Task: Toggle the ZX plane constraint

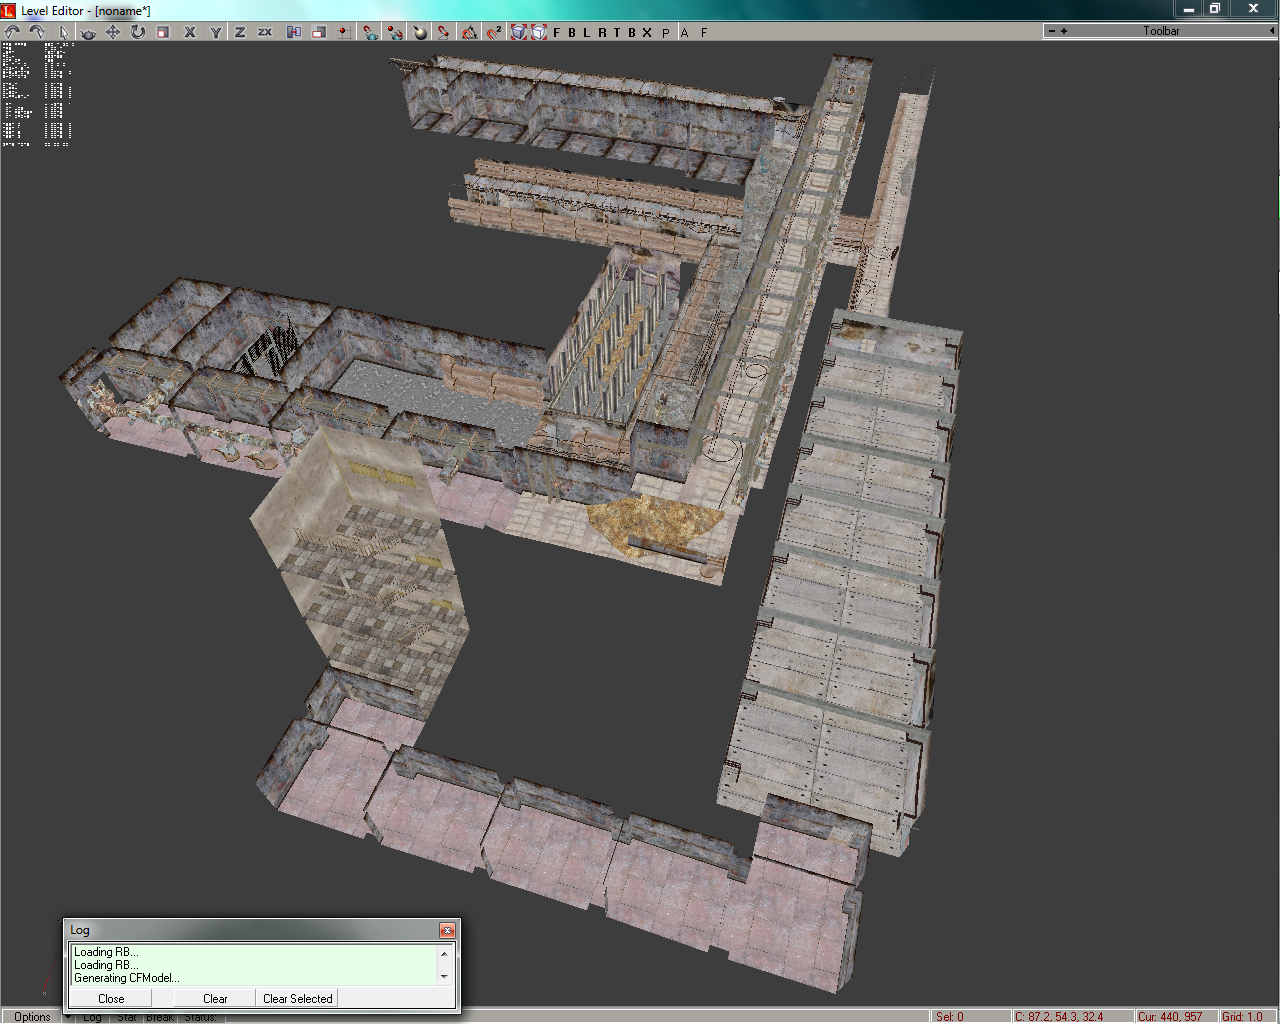Action: tap(265, 32)
